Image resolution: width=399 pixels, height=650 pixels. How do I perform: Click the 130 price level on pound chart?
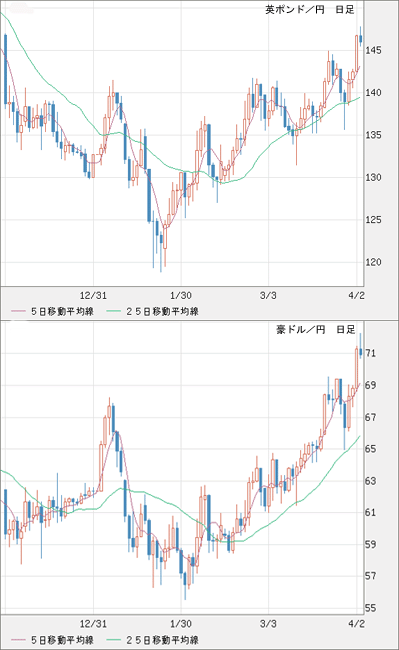pos(373,177)
